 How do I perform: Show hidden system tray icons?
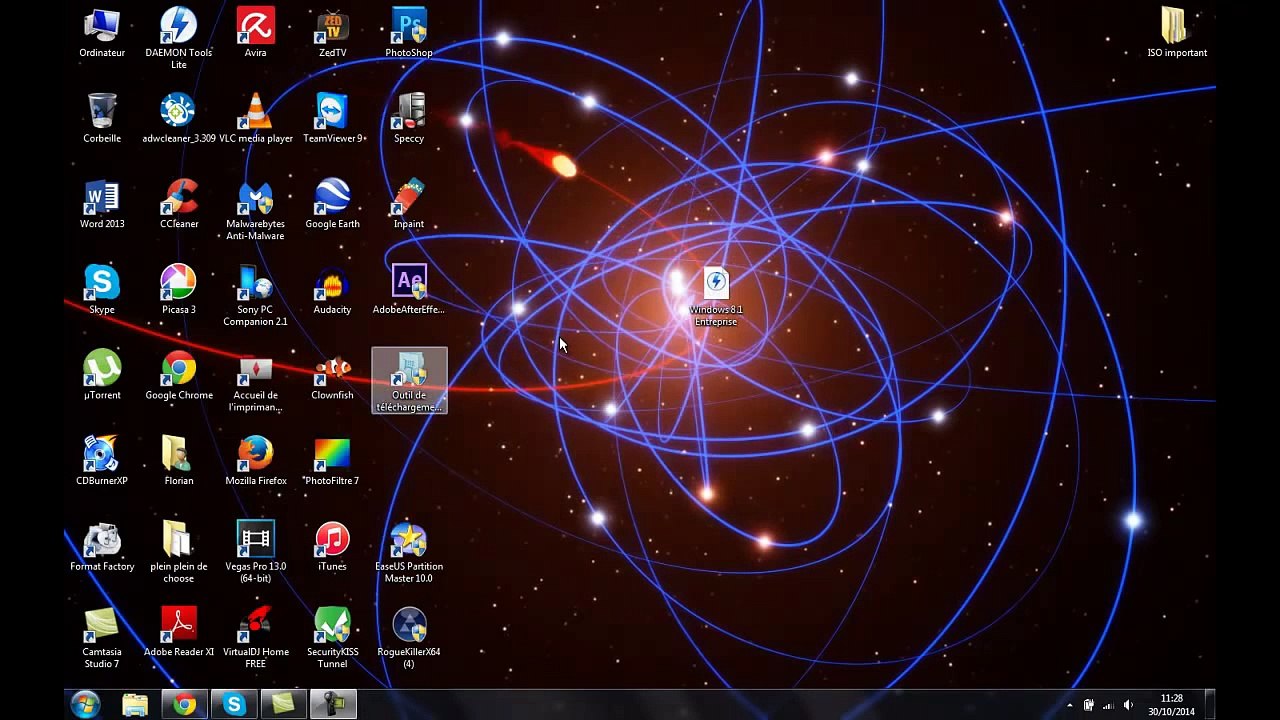tap(1070, 705)
